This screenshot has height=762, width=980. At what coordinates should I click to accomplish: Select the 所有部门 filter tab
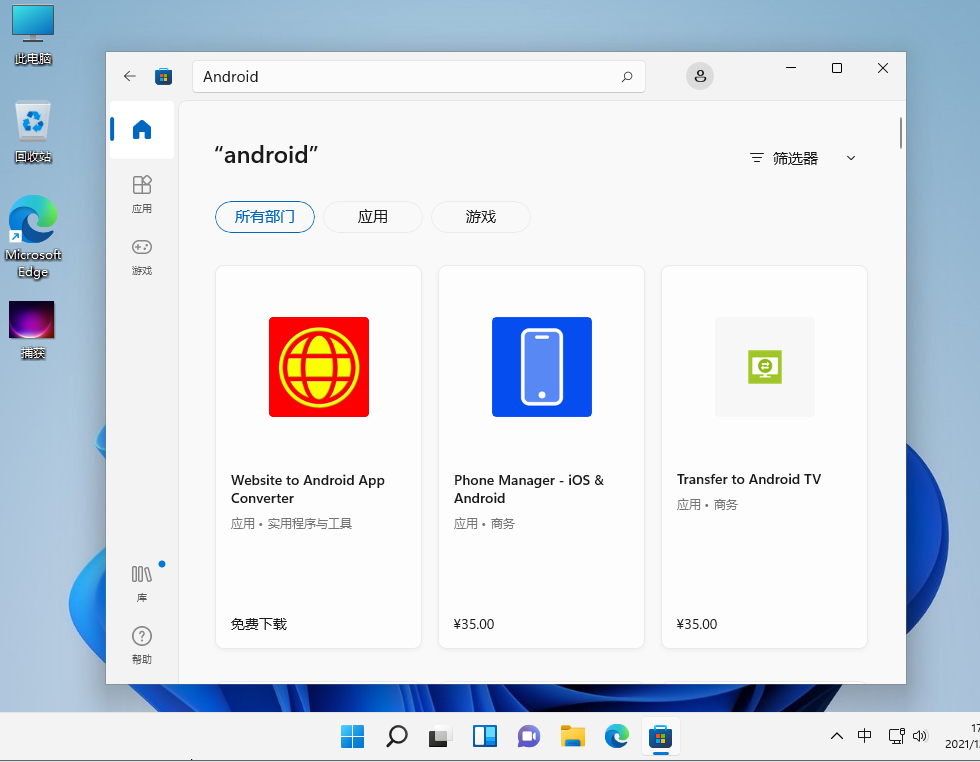(265, 217)
